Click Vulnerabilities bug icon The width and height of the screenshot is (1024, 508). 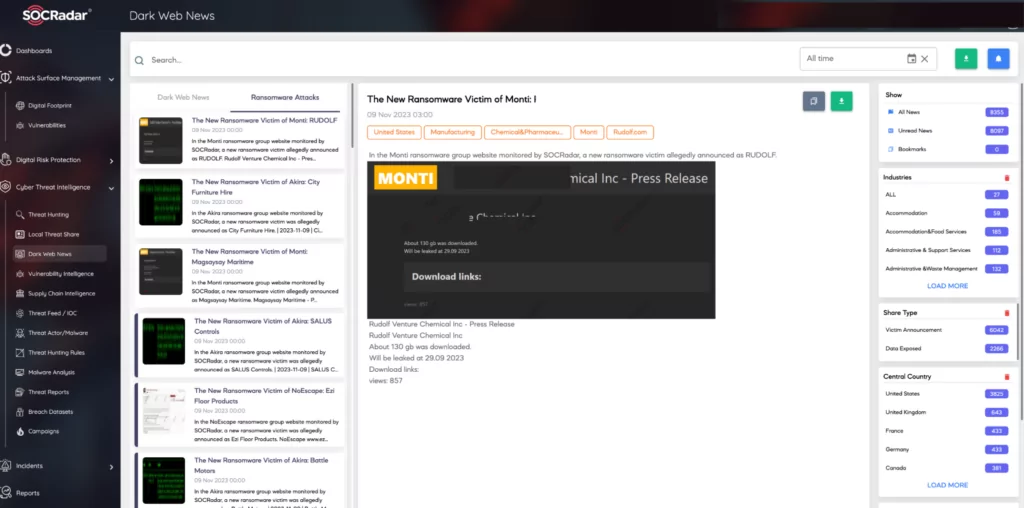pyautogui.click(x=20, y=125)
